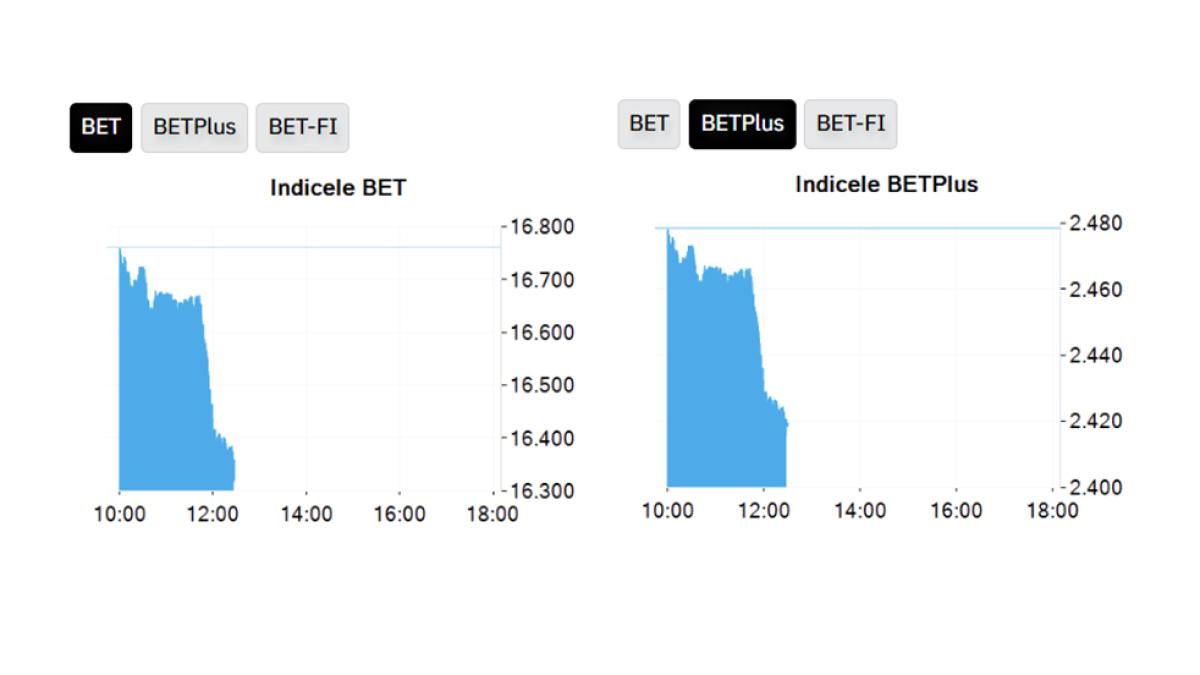This screenshot has width=1200, height=675.
Task: Click the 16.500 y-axis label
Action: point(542,385)
